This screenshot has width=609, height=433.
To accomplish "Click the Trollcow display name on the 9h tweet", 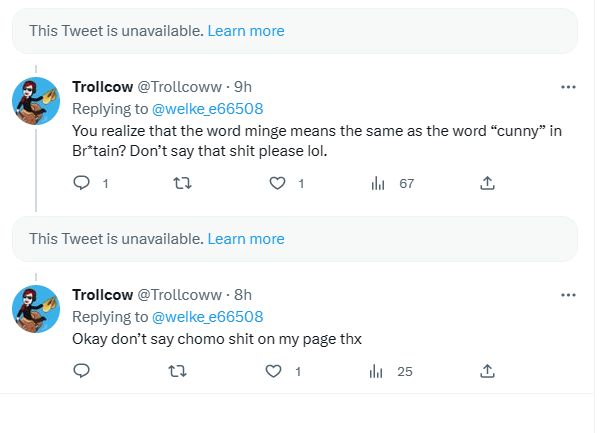I will coord(102,87).
